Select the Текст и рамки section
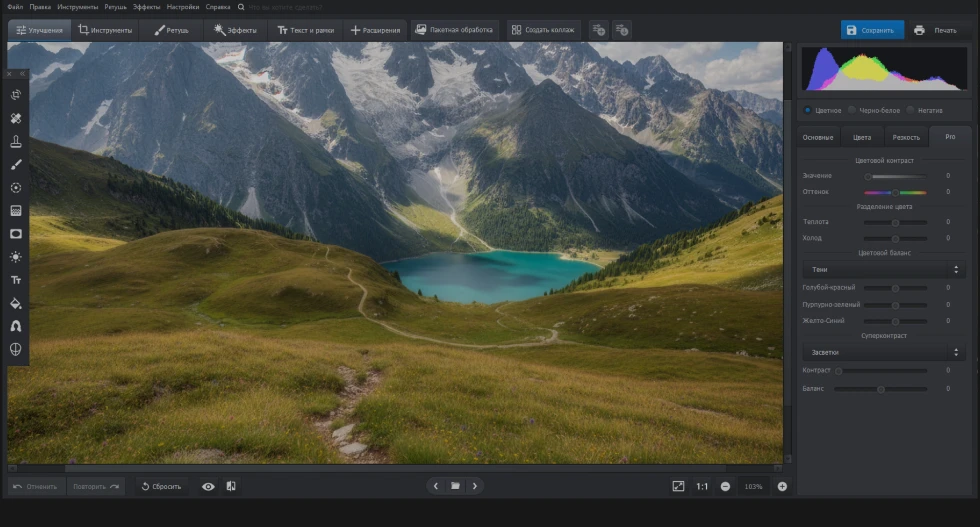The height and width of the screenshot is (527, 980). pyautogui.click(x=306, y=30)
